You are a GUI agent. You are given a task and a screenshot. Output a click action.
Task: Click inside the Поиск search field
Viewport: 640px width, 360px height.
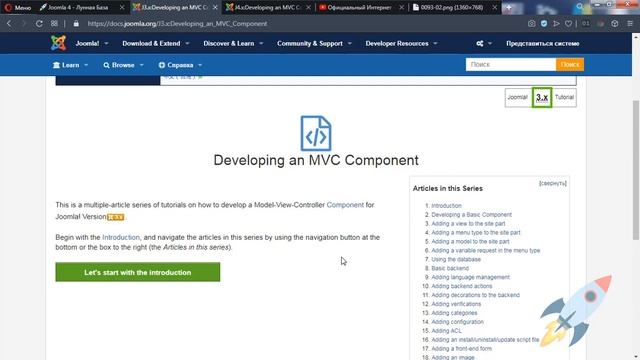511,64
